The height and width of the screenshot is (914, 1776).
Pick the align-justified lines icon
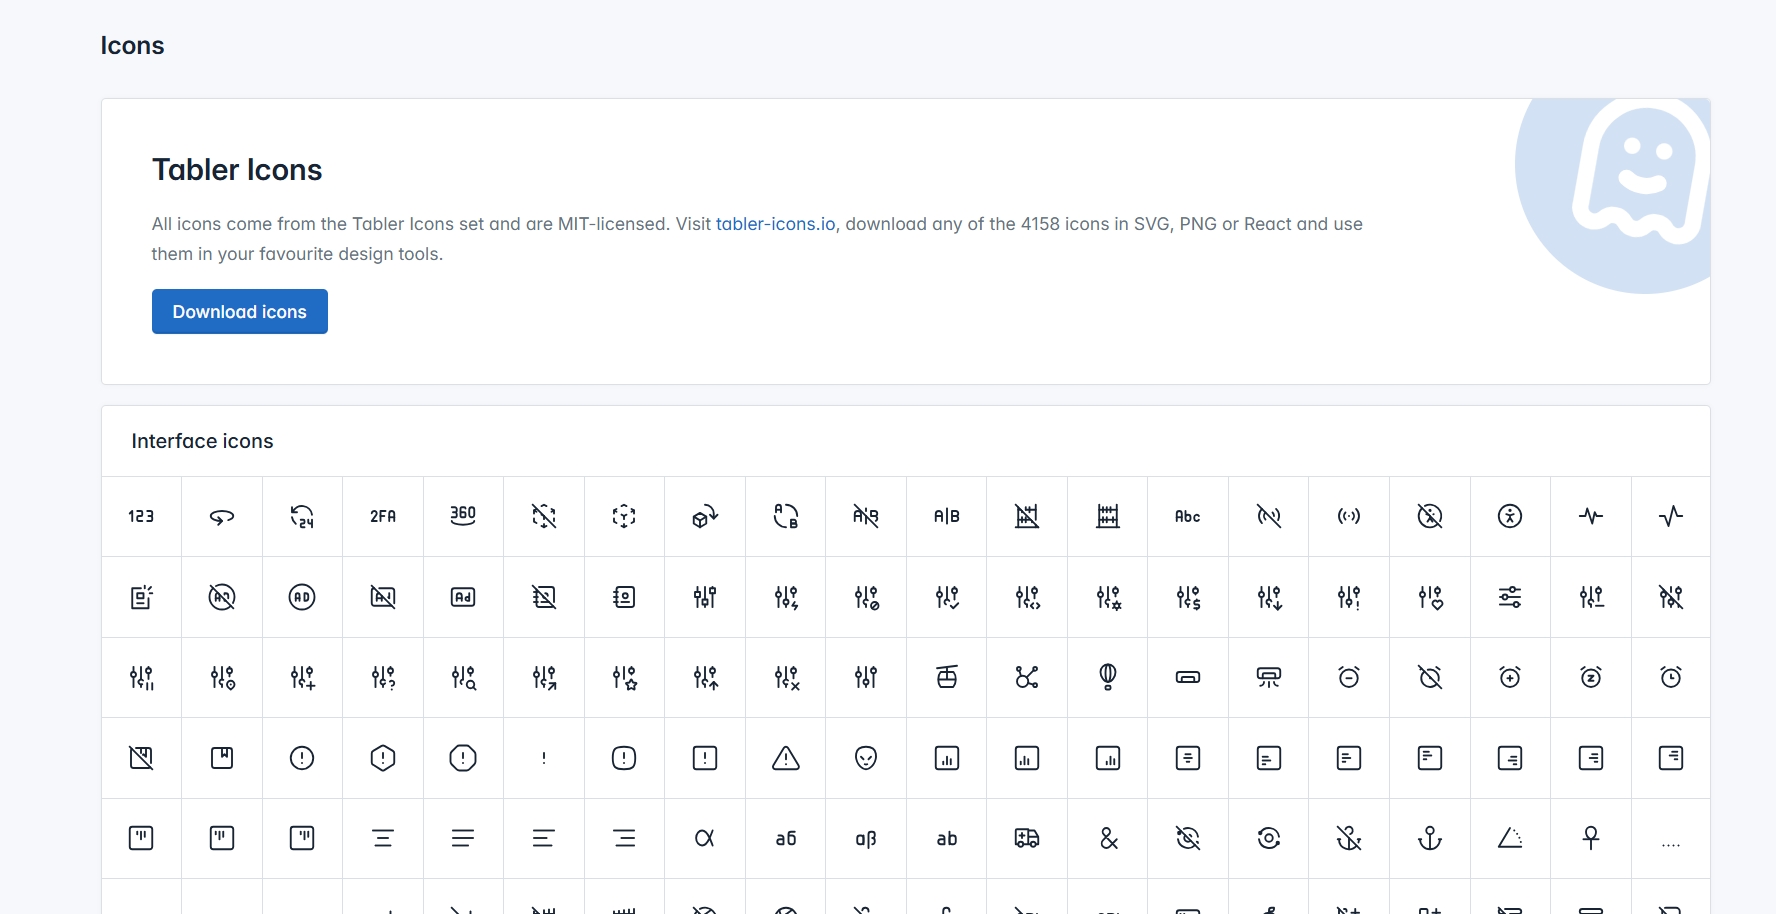click(463, 838)
